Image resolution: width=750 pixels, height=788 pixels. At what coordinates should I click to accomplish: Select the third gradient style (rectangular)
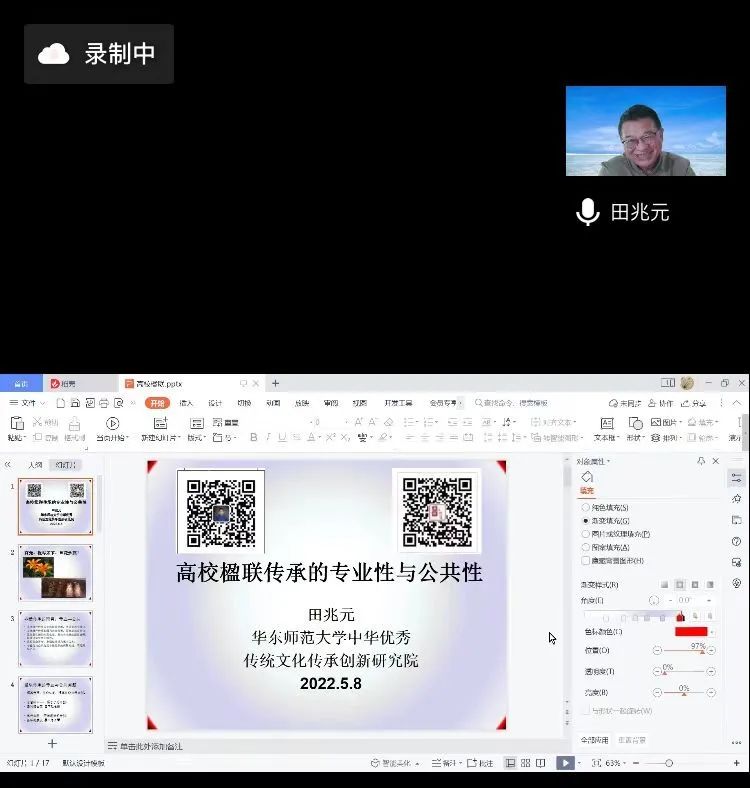(x=695, y=584)
